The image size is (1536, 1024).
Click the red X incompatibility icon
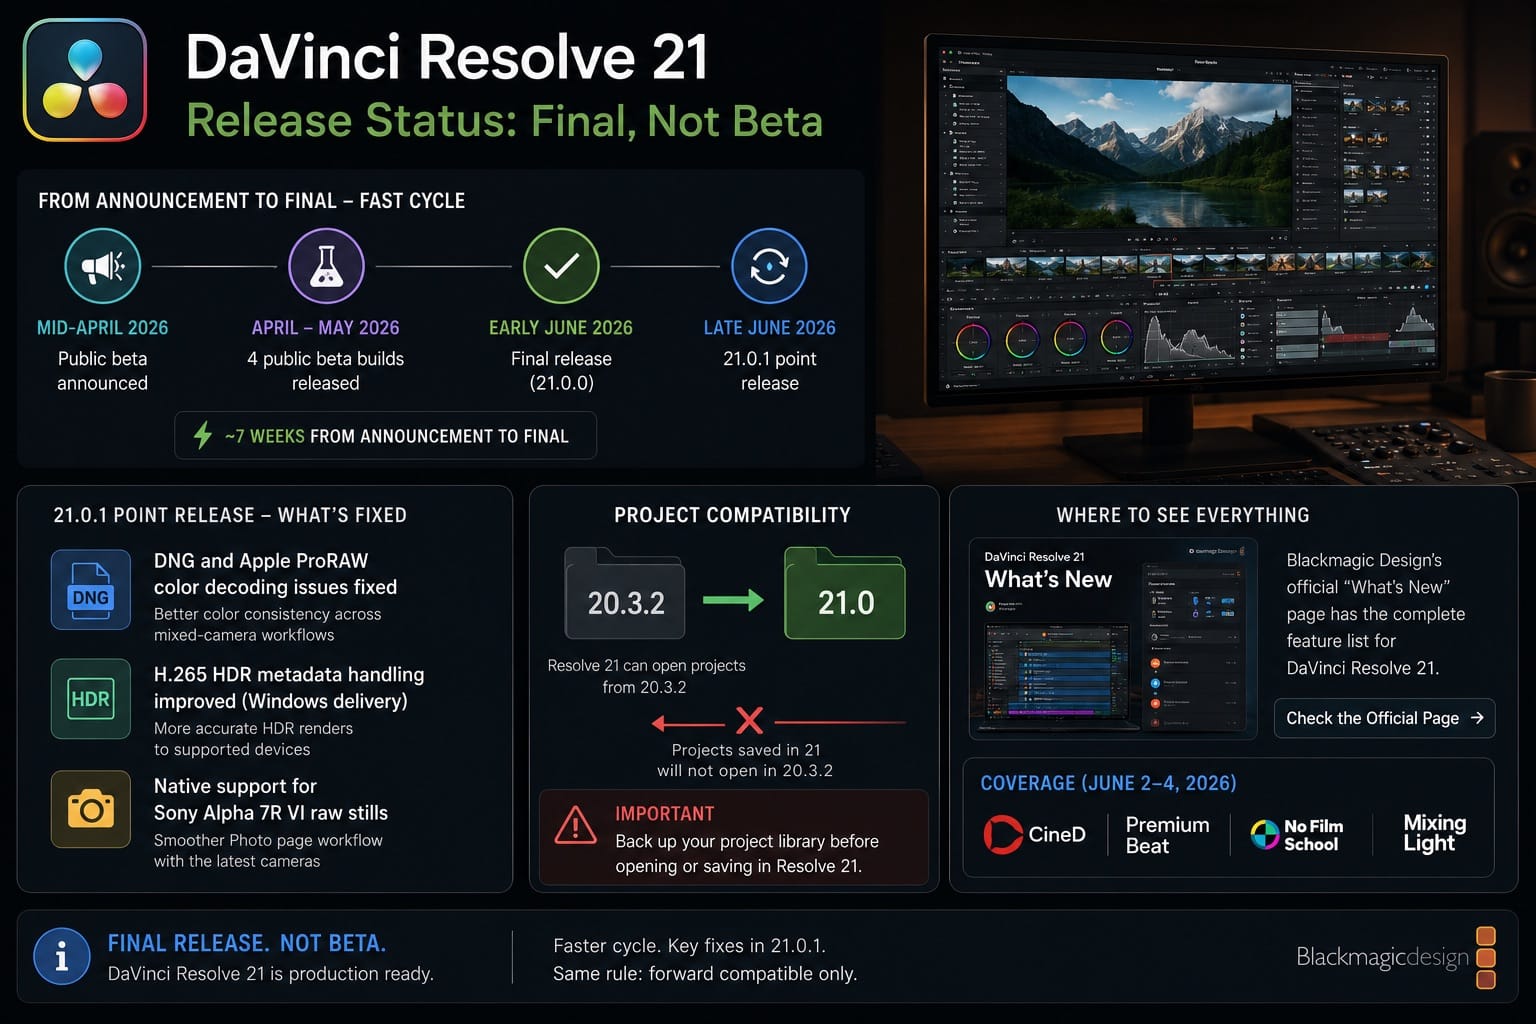(749, 720)
